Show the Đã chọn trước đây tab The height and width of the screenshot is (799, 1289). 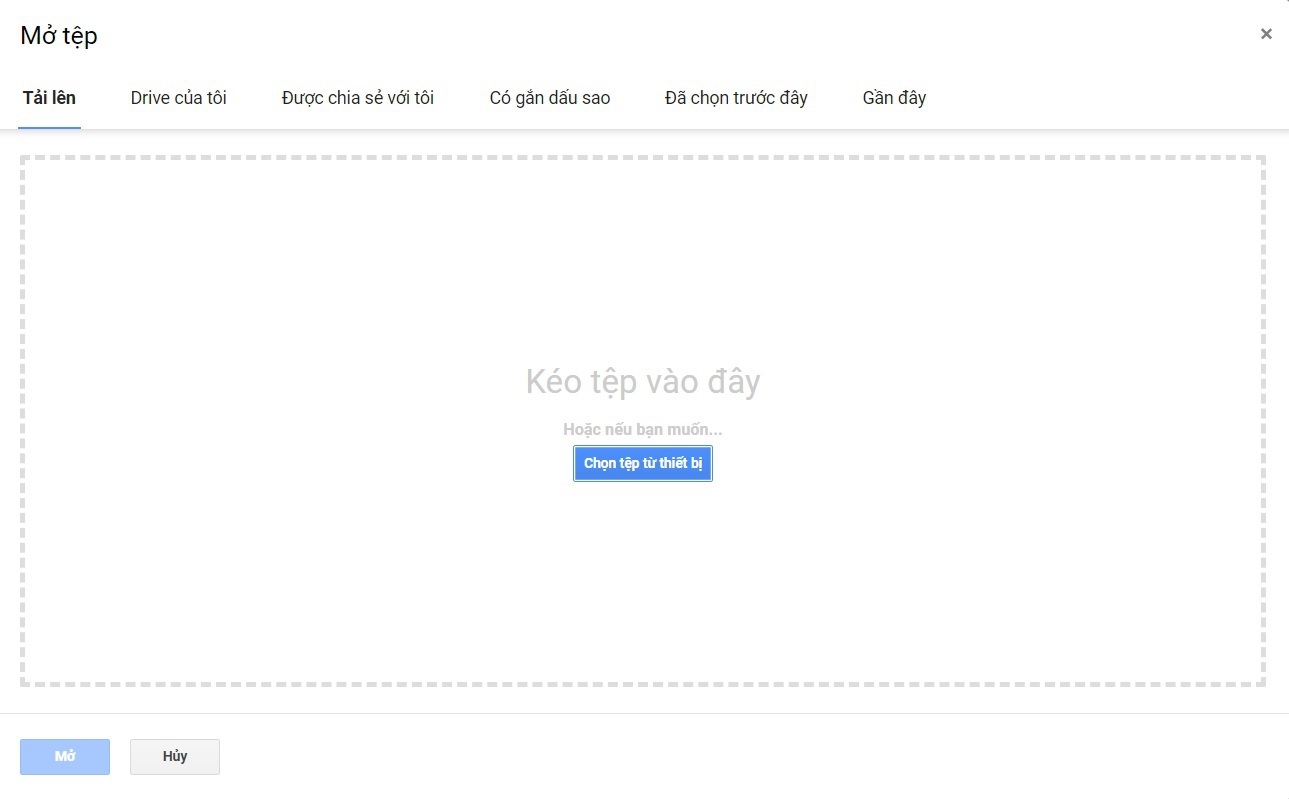[735, 98]
